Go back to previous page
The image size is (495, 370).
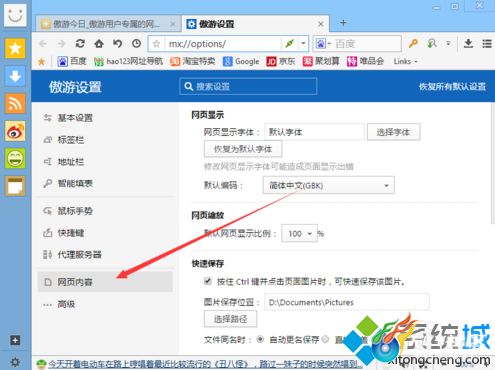[x=43, y=44]
